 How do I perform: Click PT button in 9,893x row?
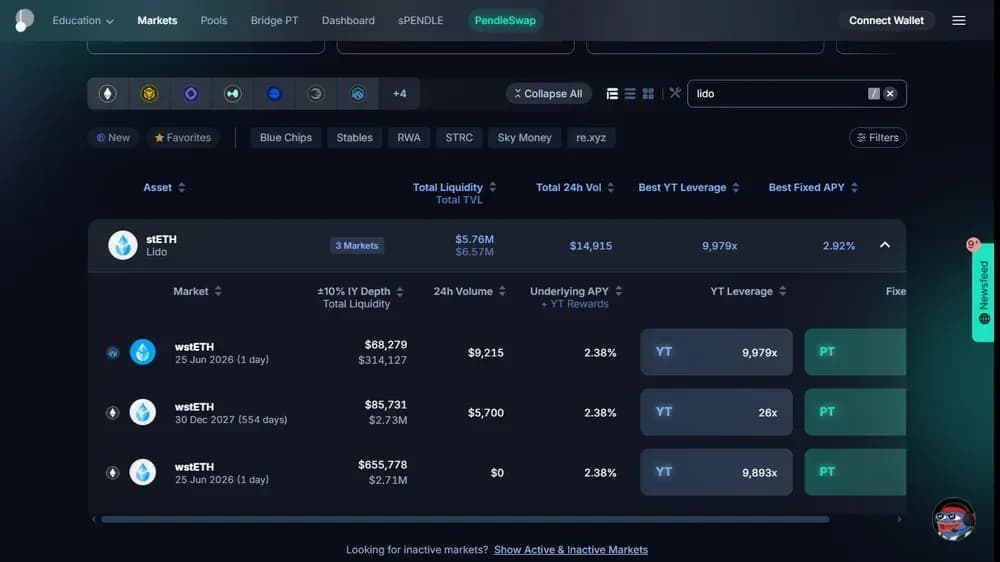tap(855, 472)
